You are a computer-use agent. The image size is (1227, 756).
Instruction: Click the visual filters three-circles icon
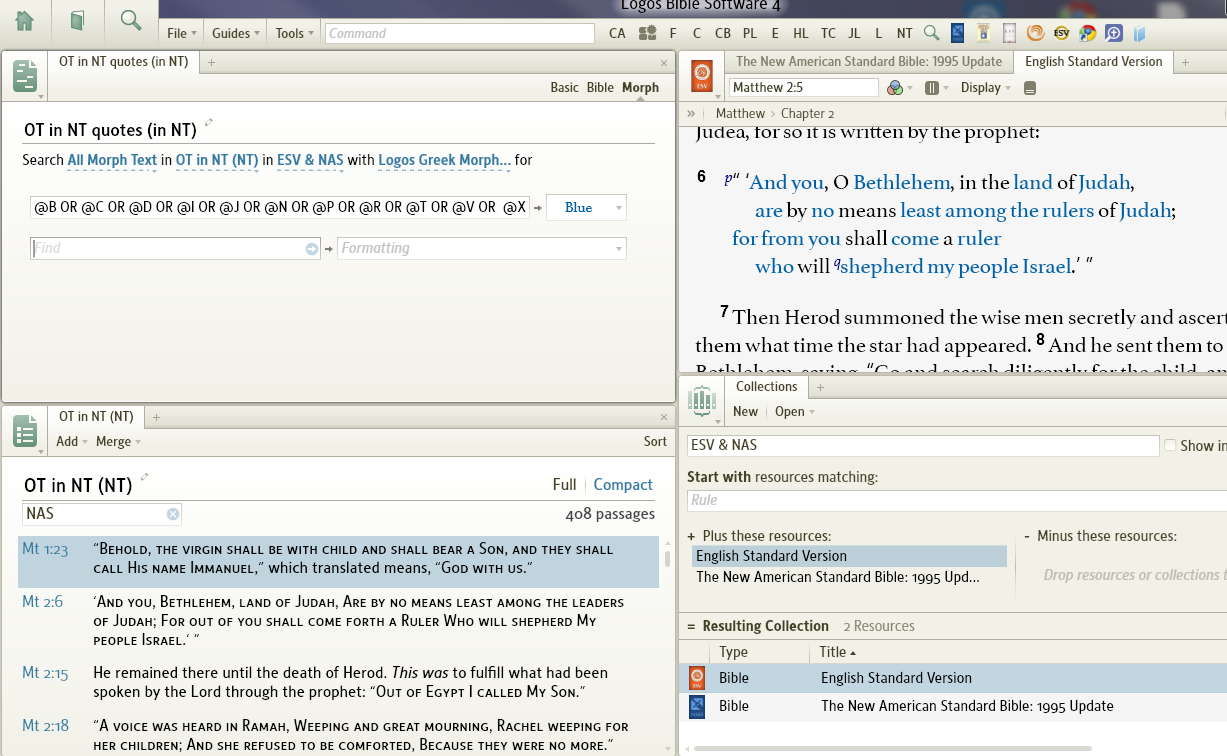896,88
